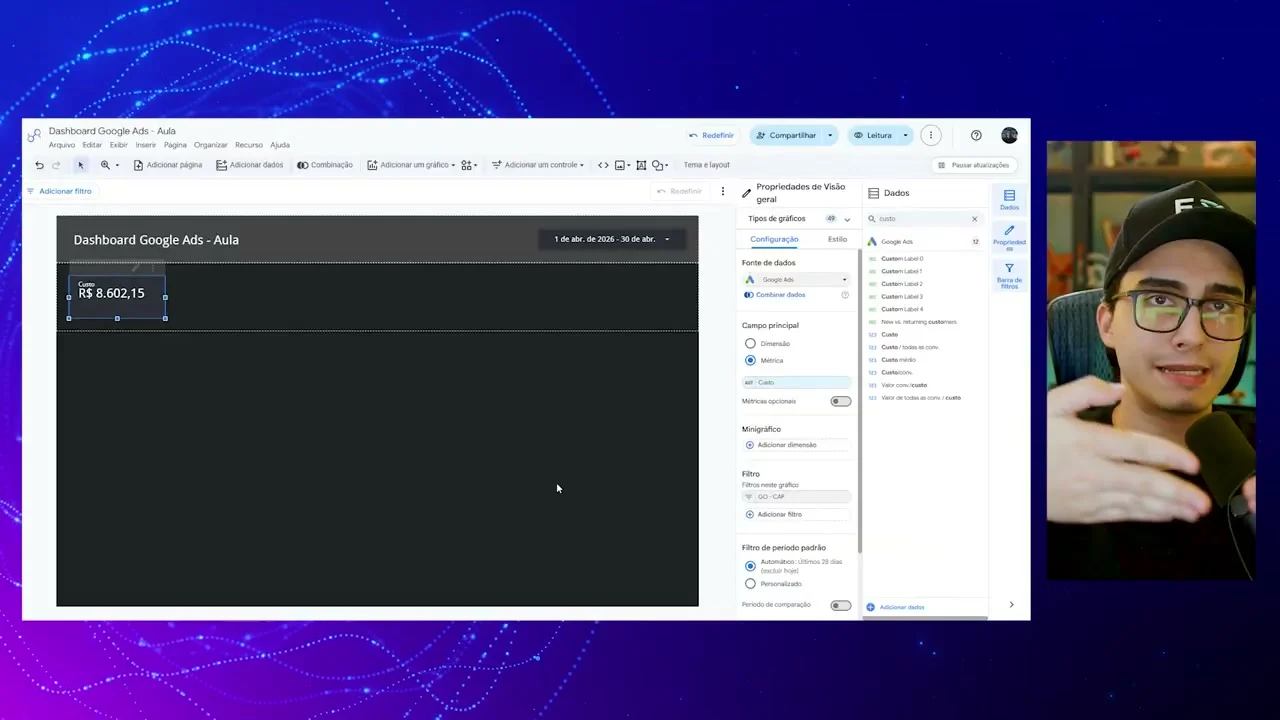Click the help icon beside Combinar dados
Image resolution: width=1280 pixels, height=720 pixels.
(844, 295)
